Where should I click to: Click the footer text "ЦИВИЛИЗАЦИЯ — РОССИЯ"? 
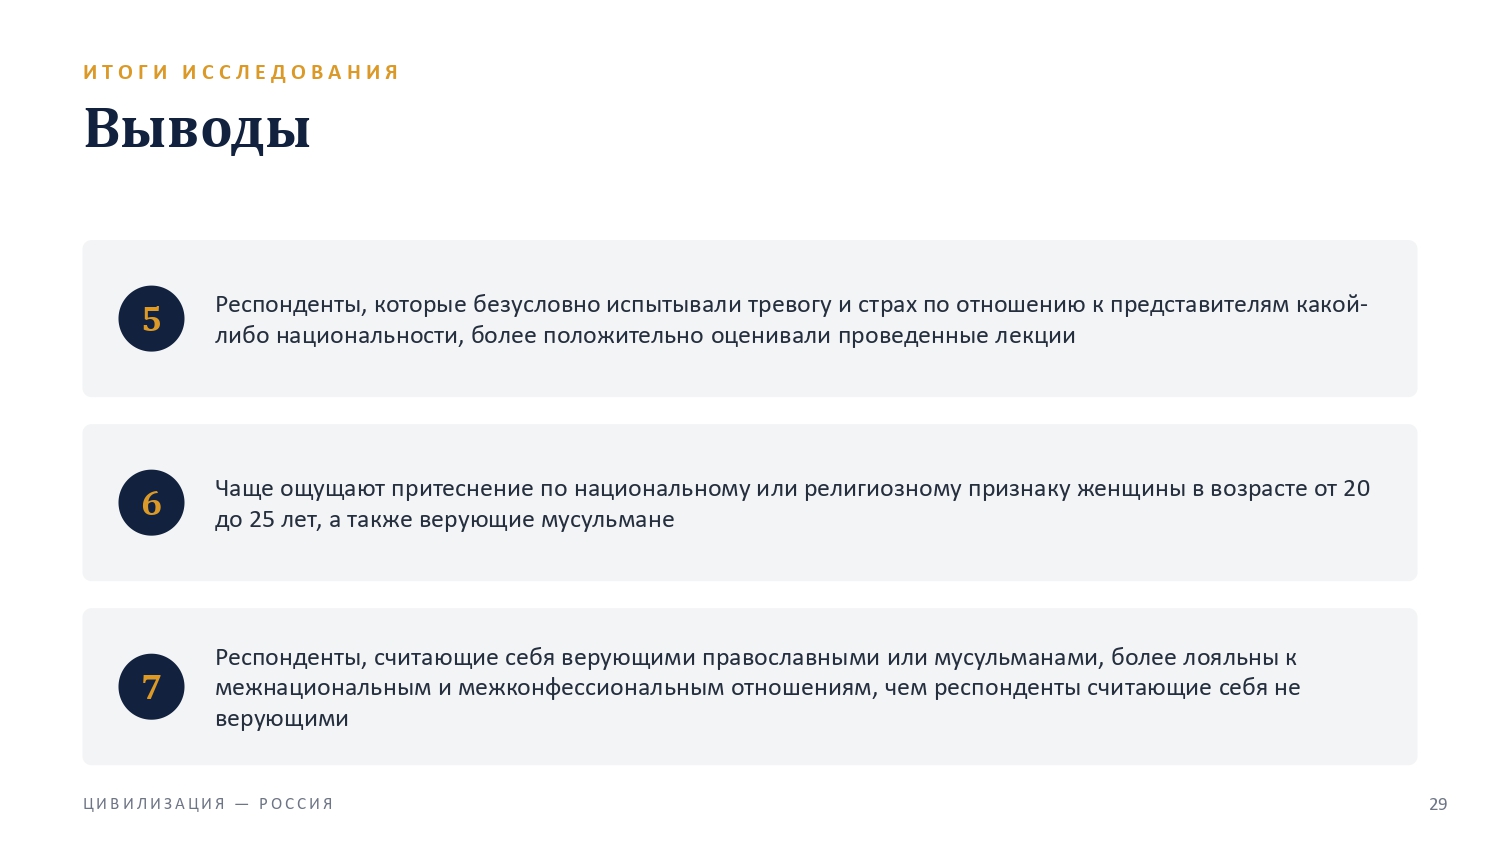click(208, 804)
